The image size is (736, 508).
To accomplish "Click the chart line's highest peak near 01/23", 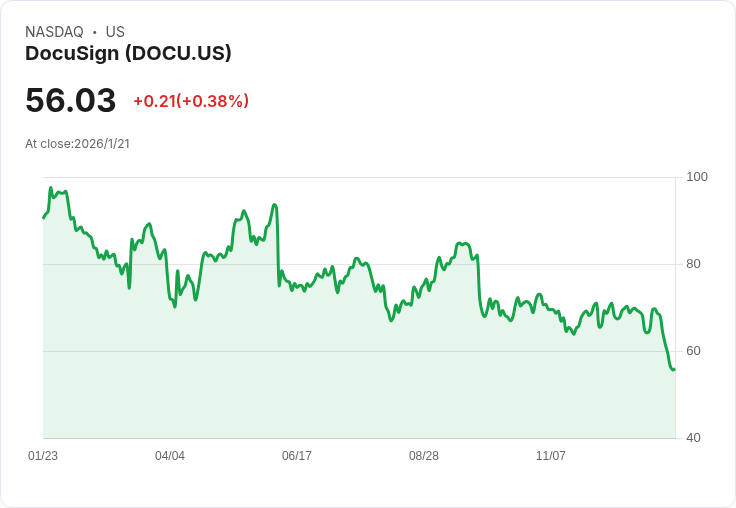I will coord(50,188).
